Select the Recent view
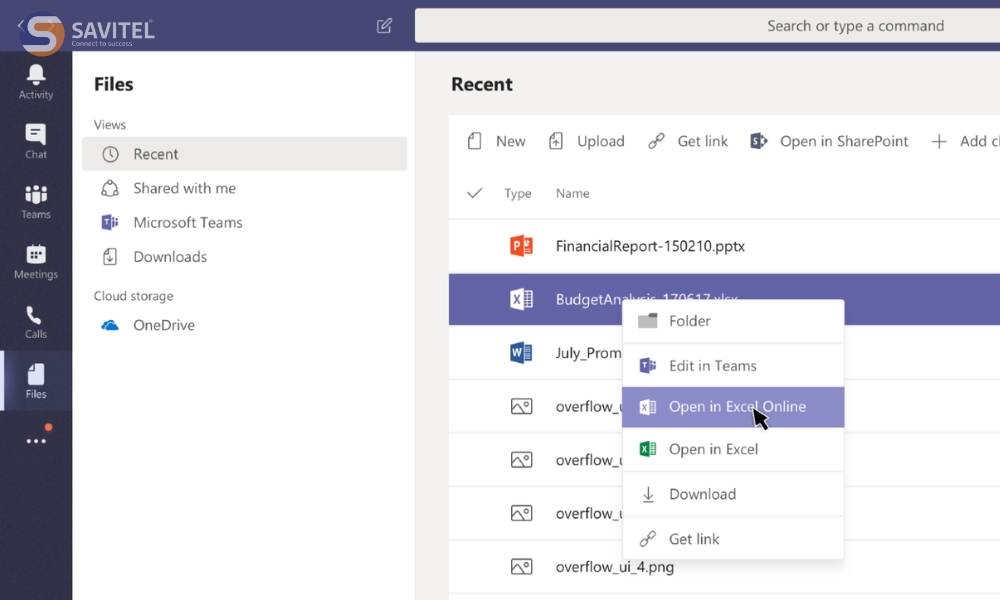Image resolution: width=1000 pixels, height=600 pixels. pos(244,154)
